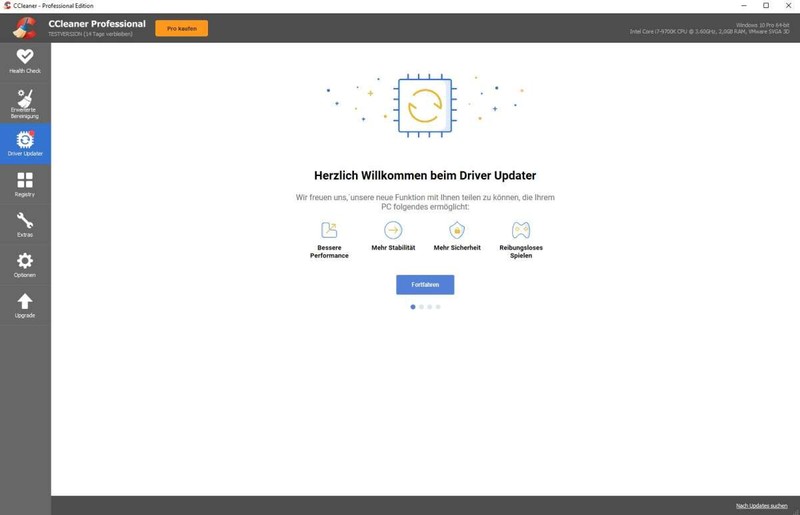Select the third pagination dot
This screenshot has height=515, width=800.
(430, 307)
